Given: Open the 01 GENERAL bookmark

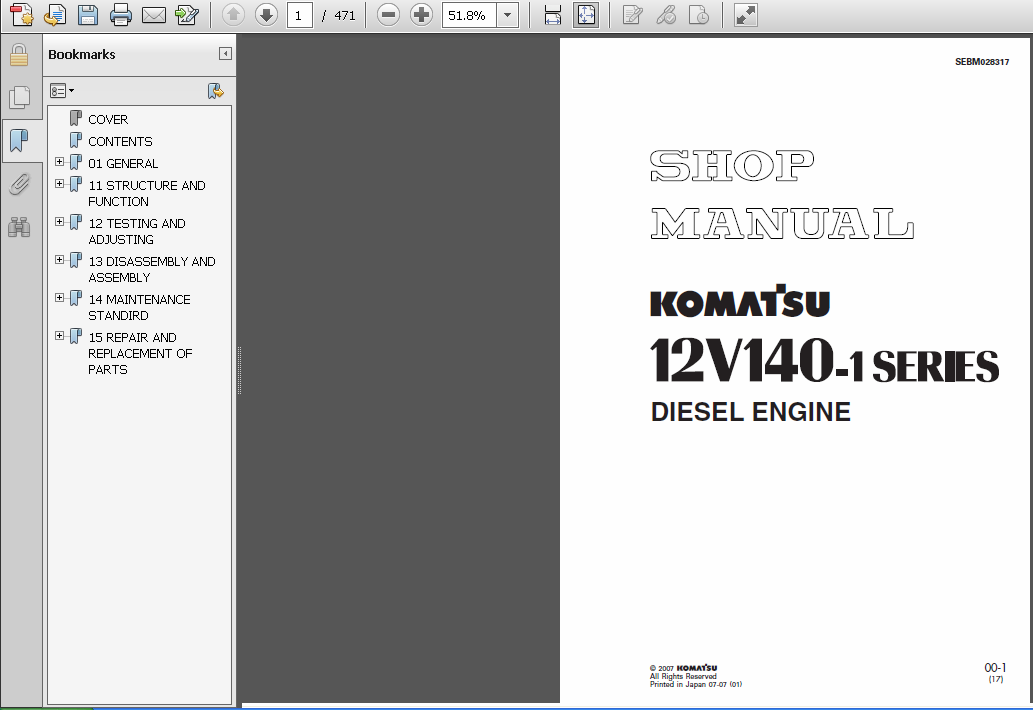Looking at the screenshot, I should point(123,163).
